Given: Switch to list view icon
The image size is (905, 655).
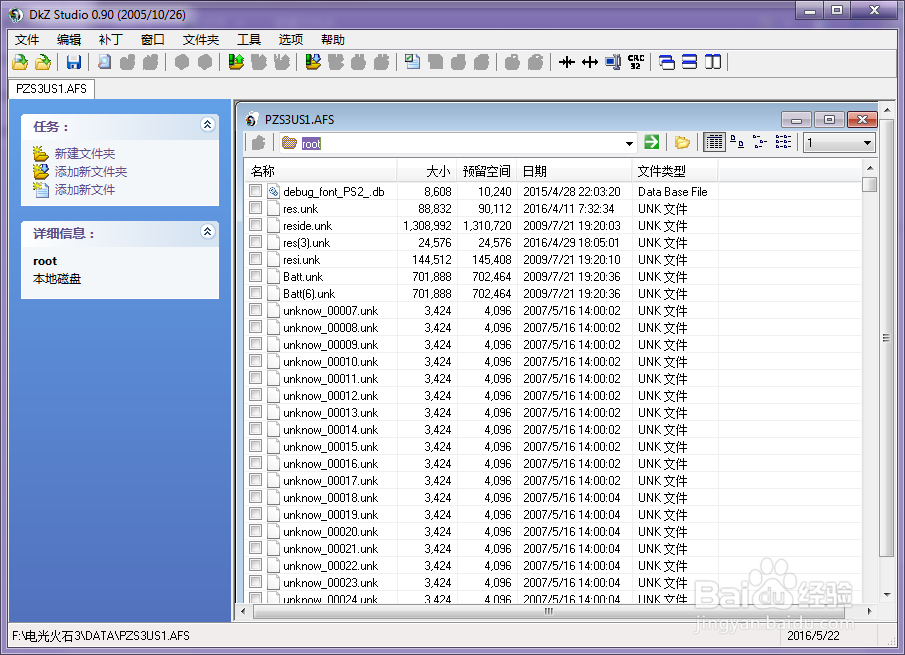Looking at the screenshot, I should [783, 142].
